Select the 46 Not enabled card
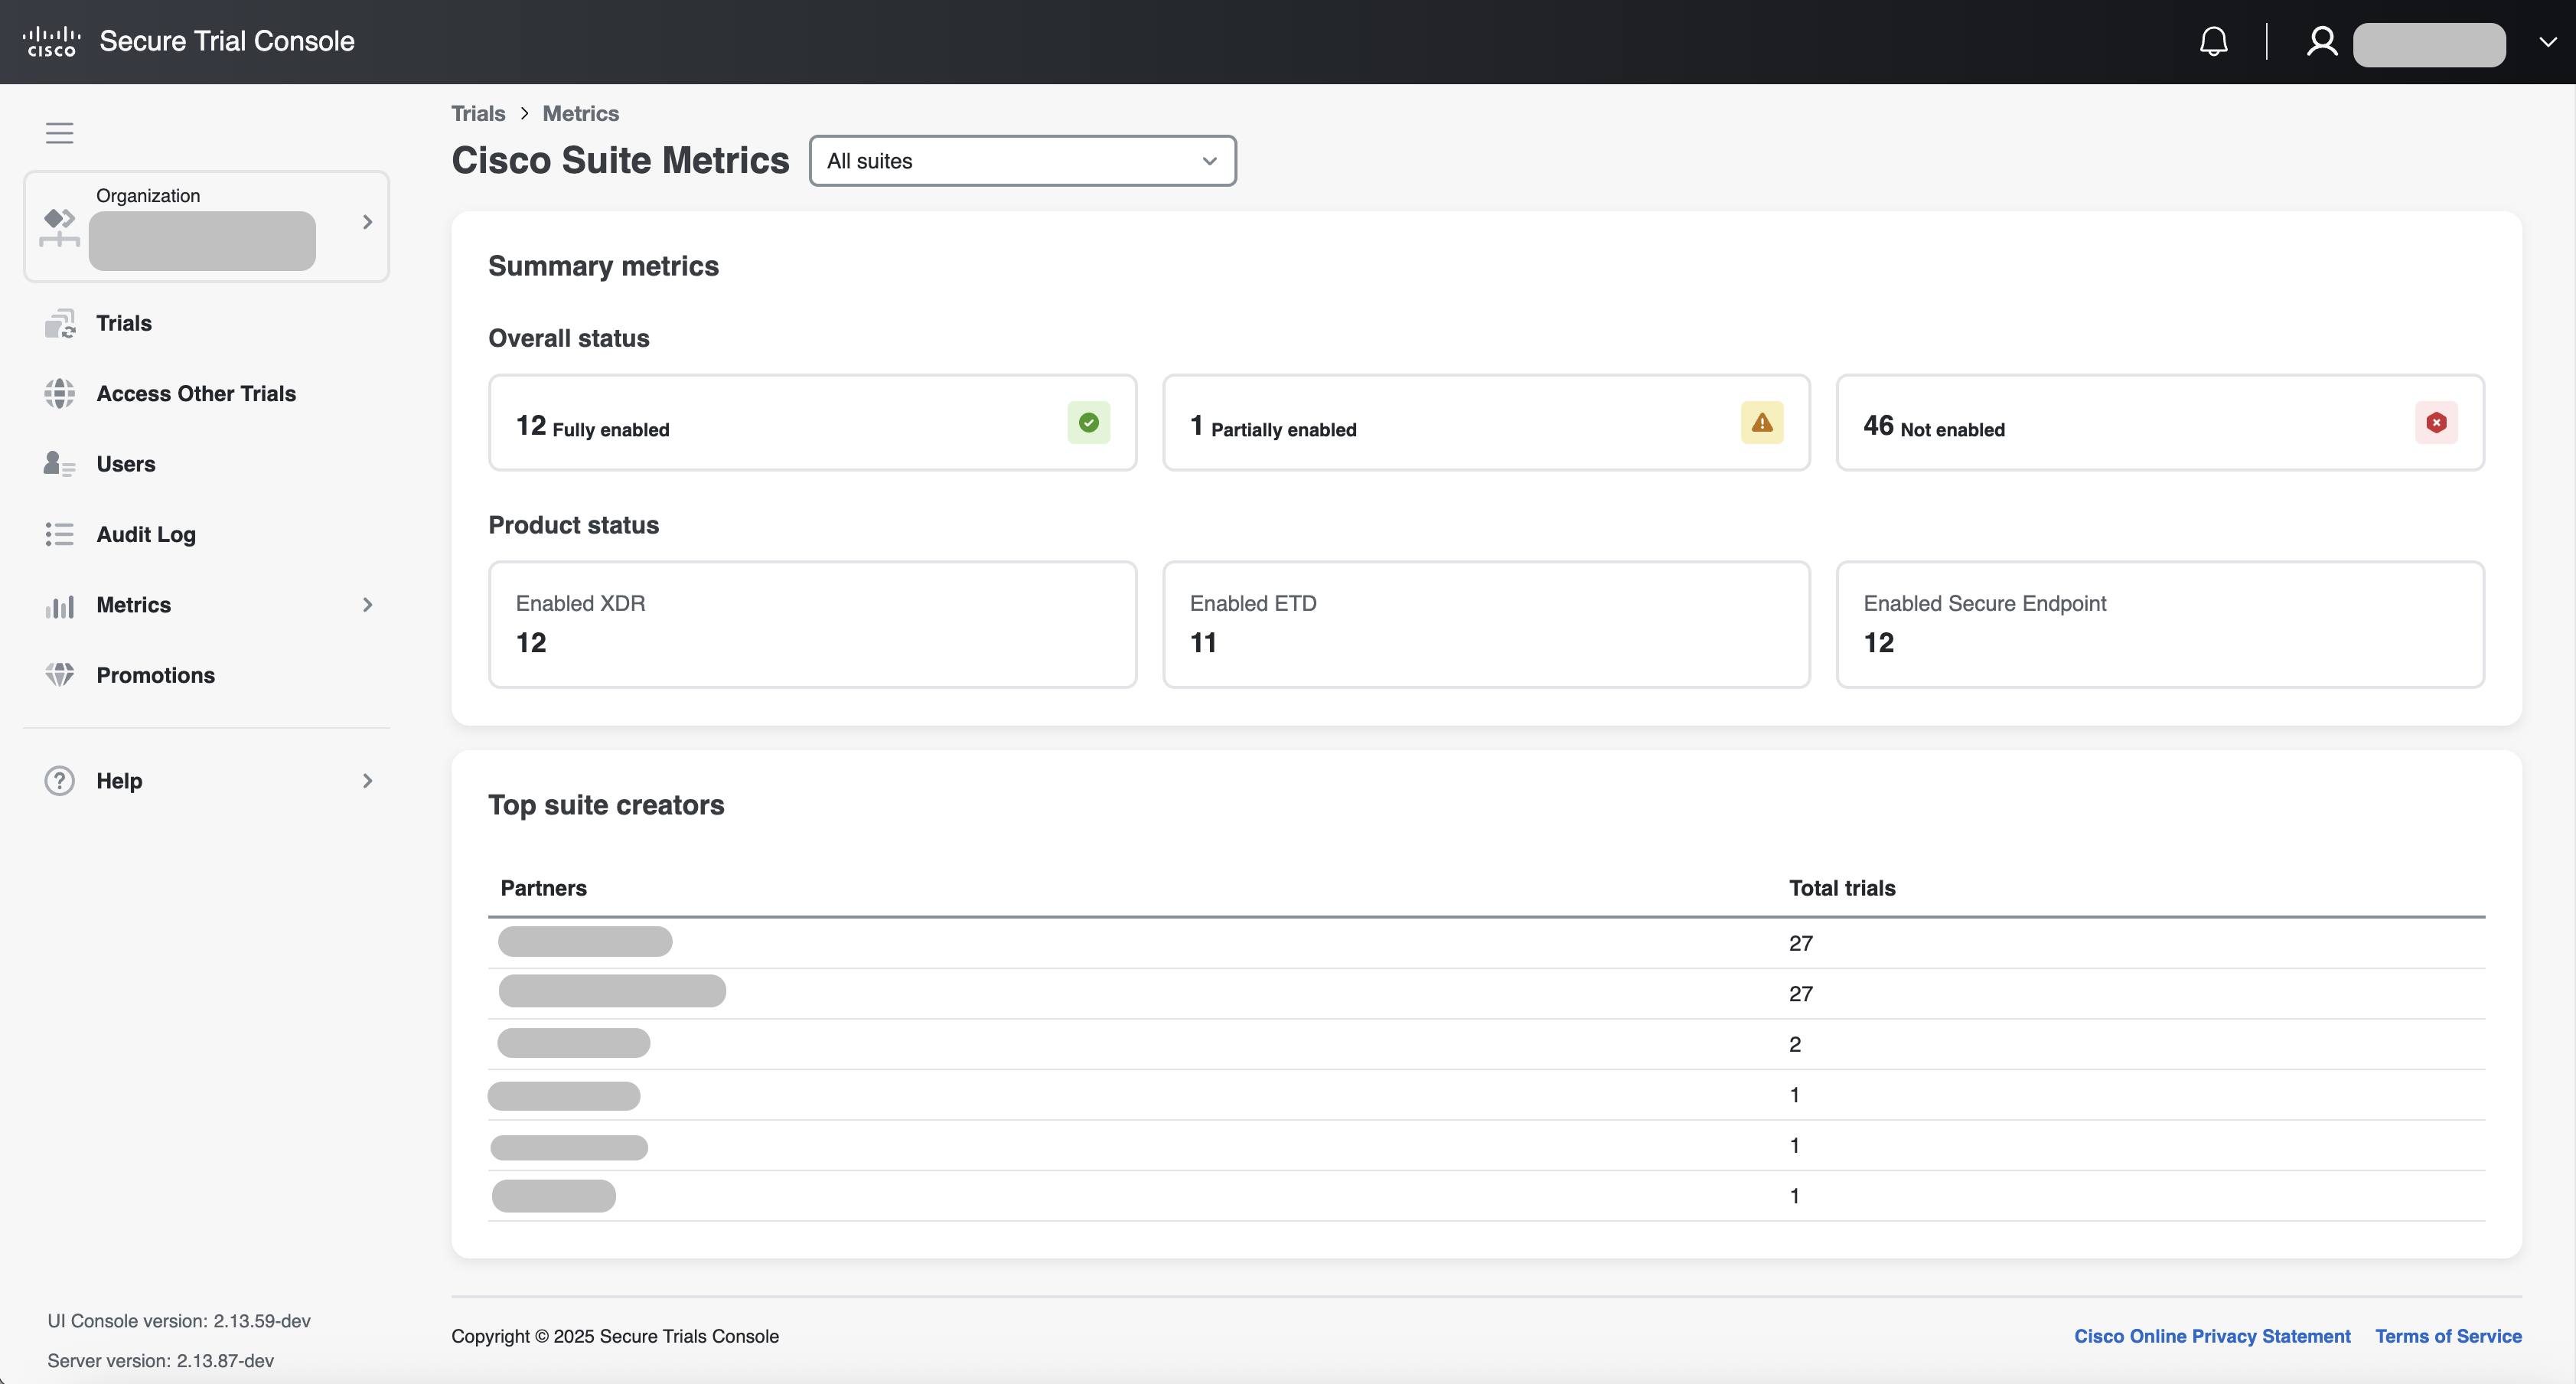The height and width of the screenshot is (1384, 2576). [x=2160, y=422]
